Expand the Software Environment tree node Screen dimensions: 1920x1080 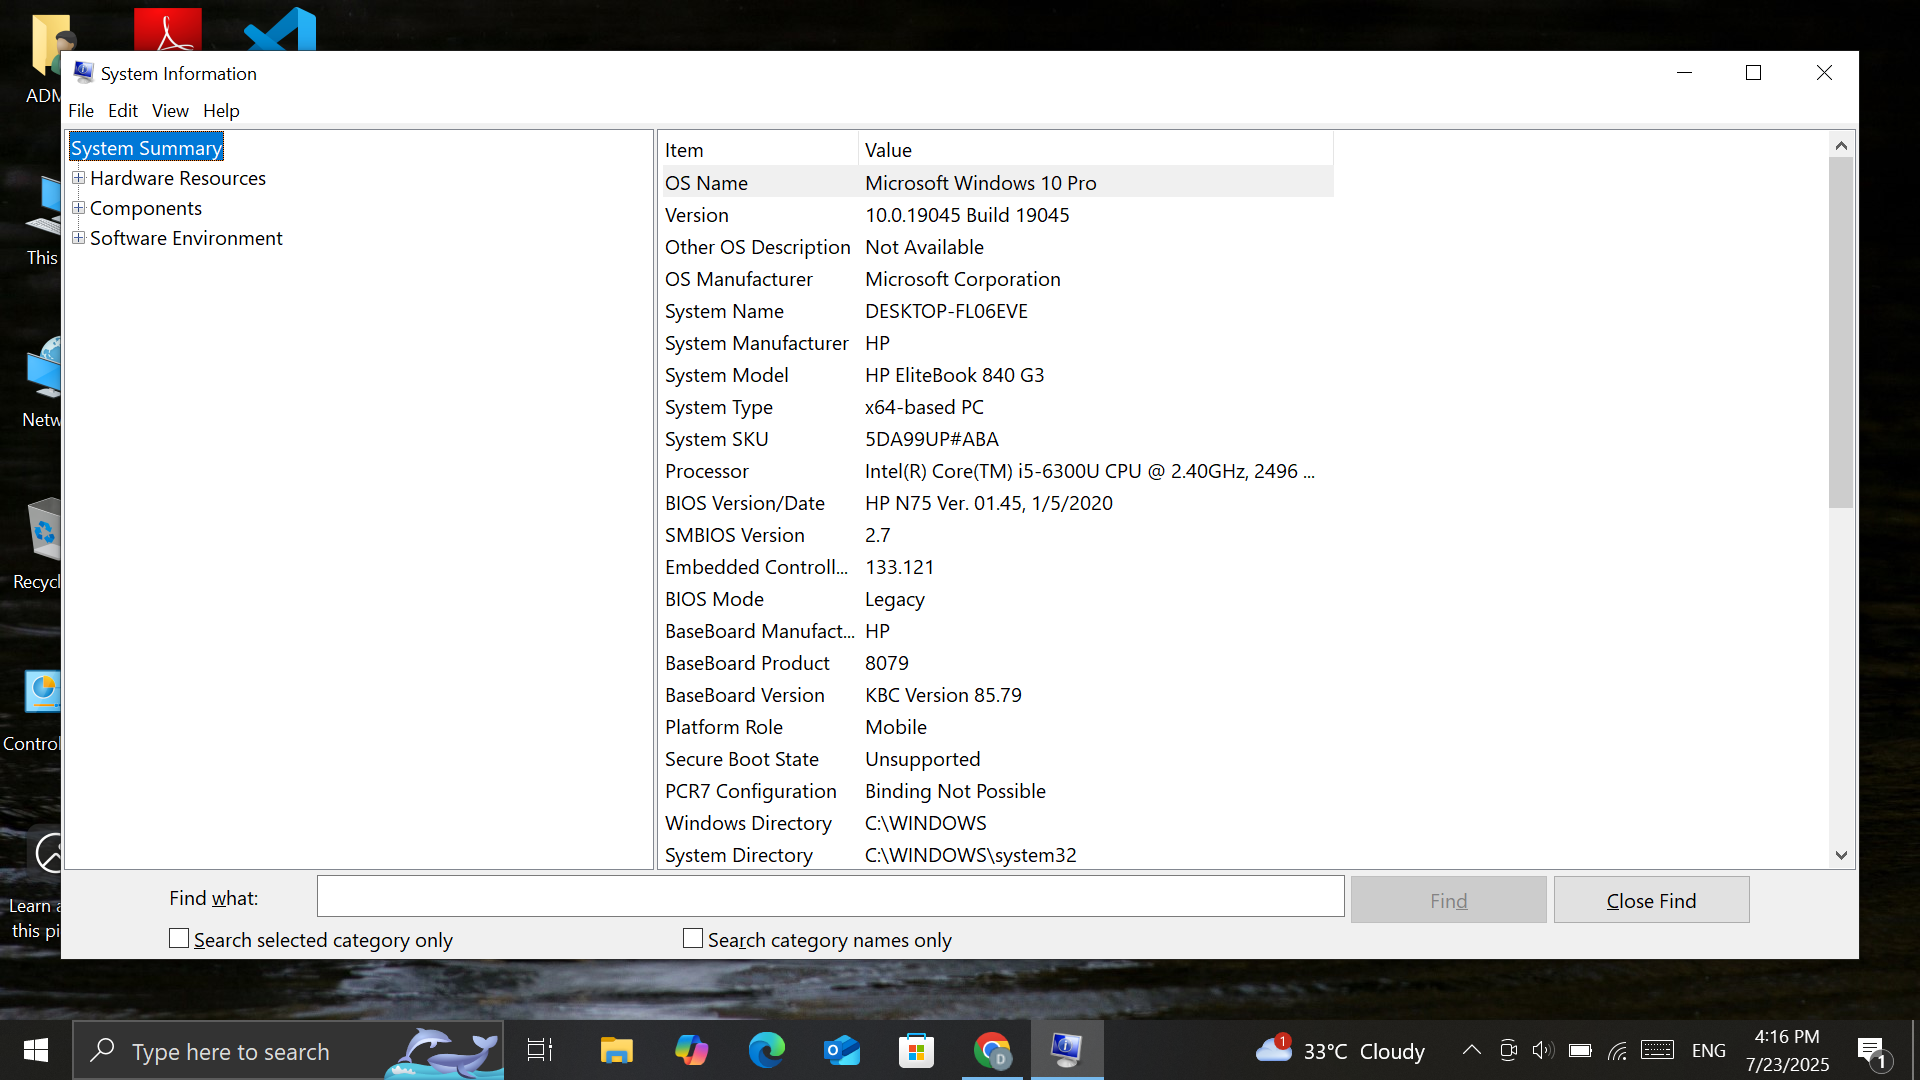coord(78,238)
